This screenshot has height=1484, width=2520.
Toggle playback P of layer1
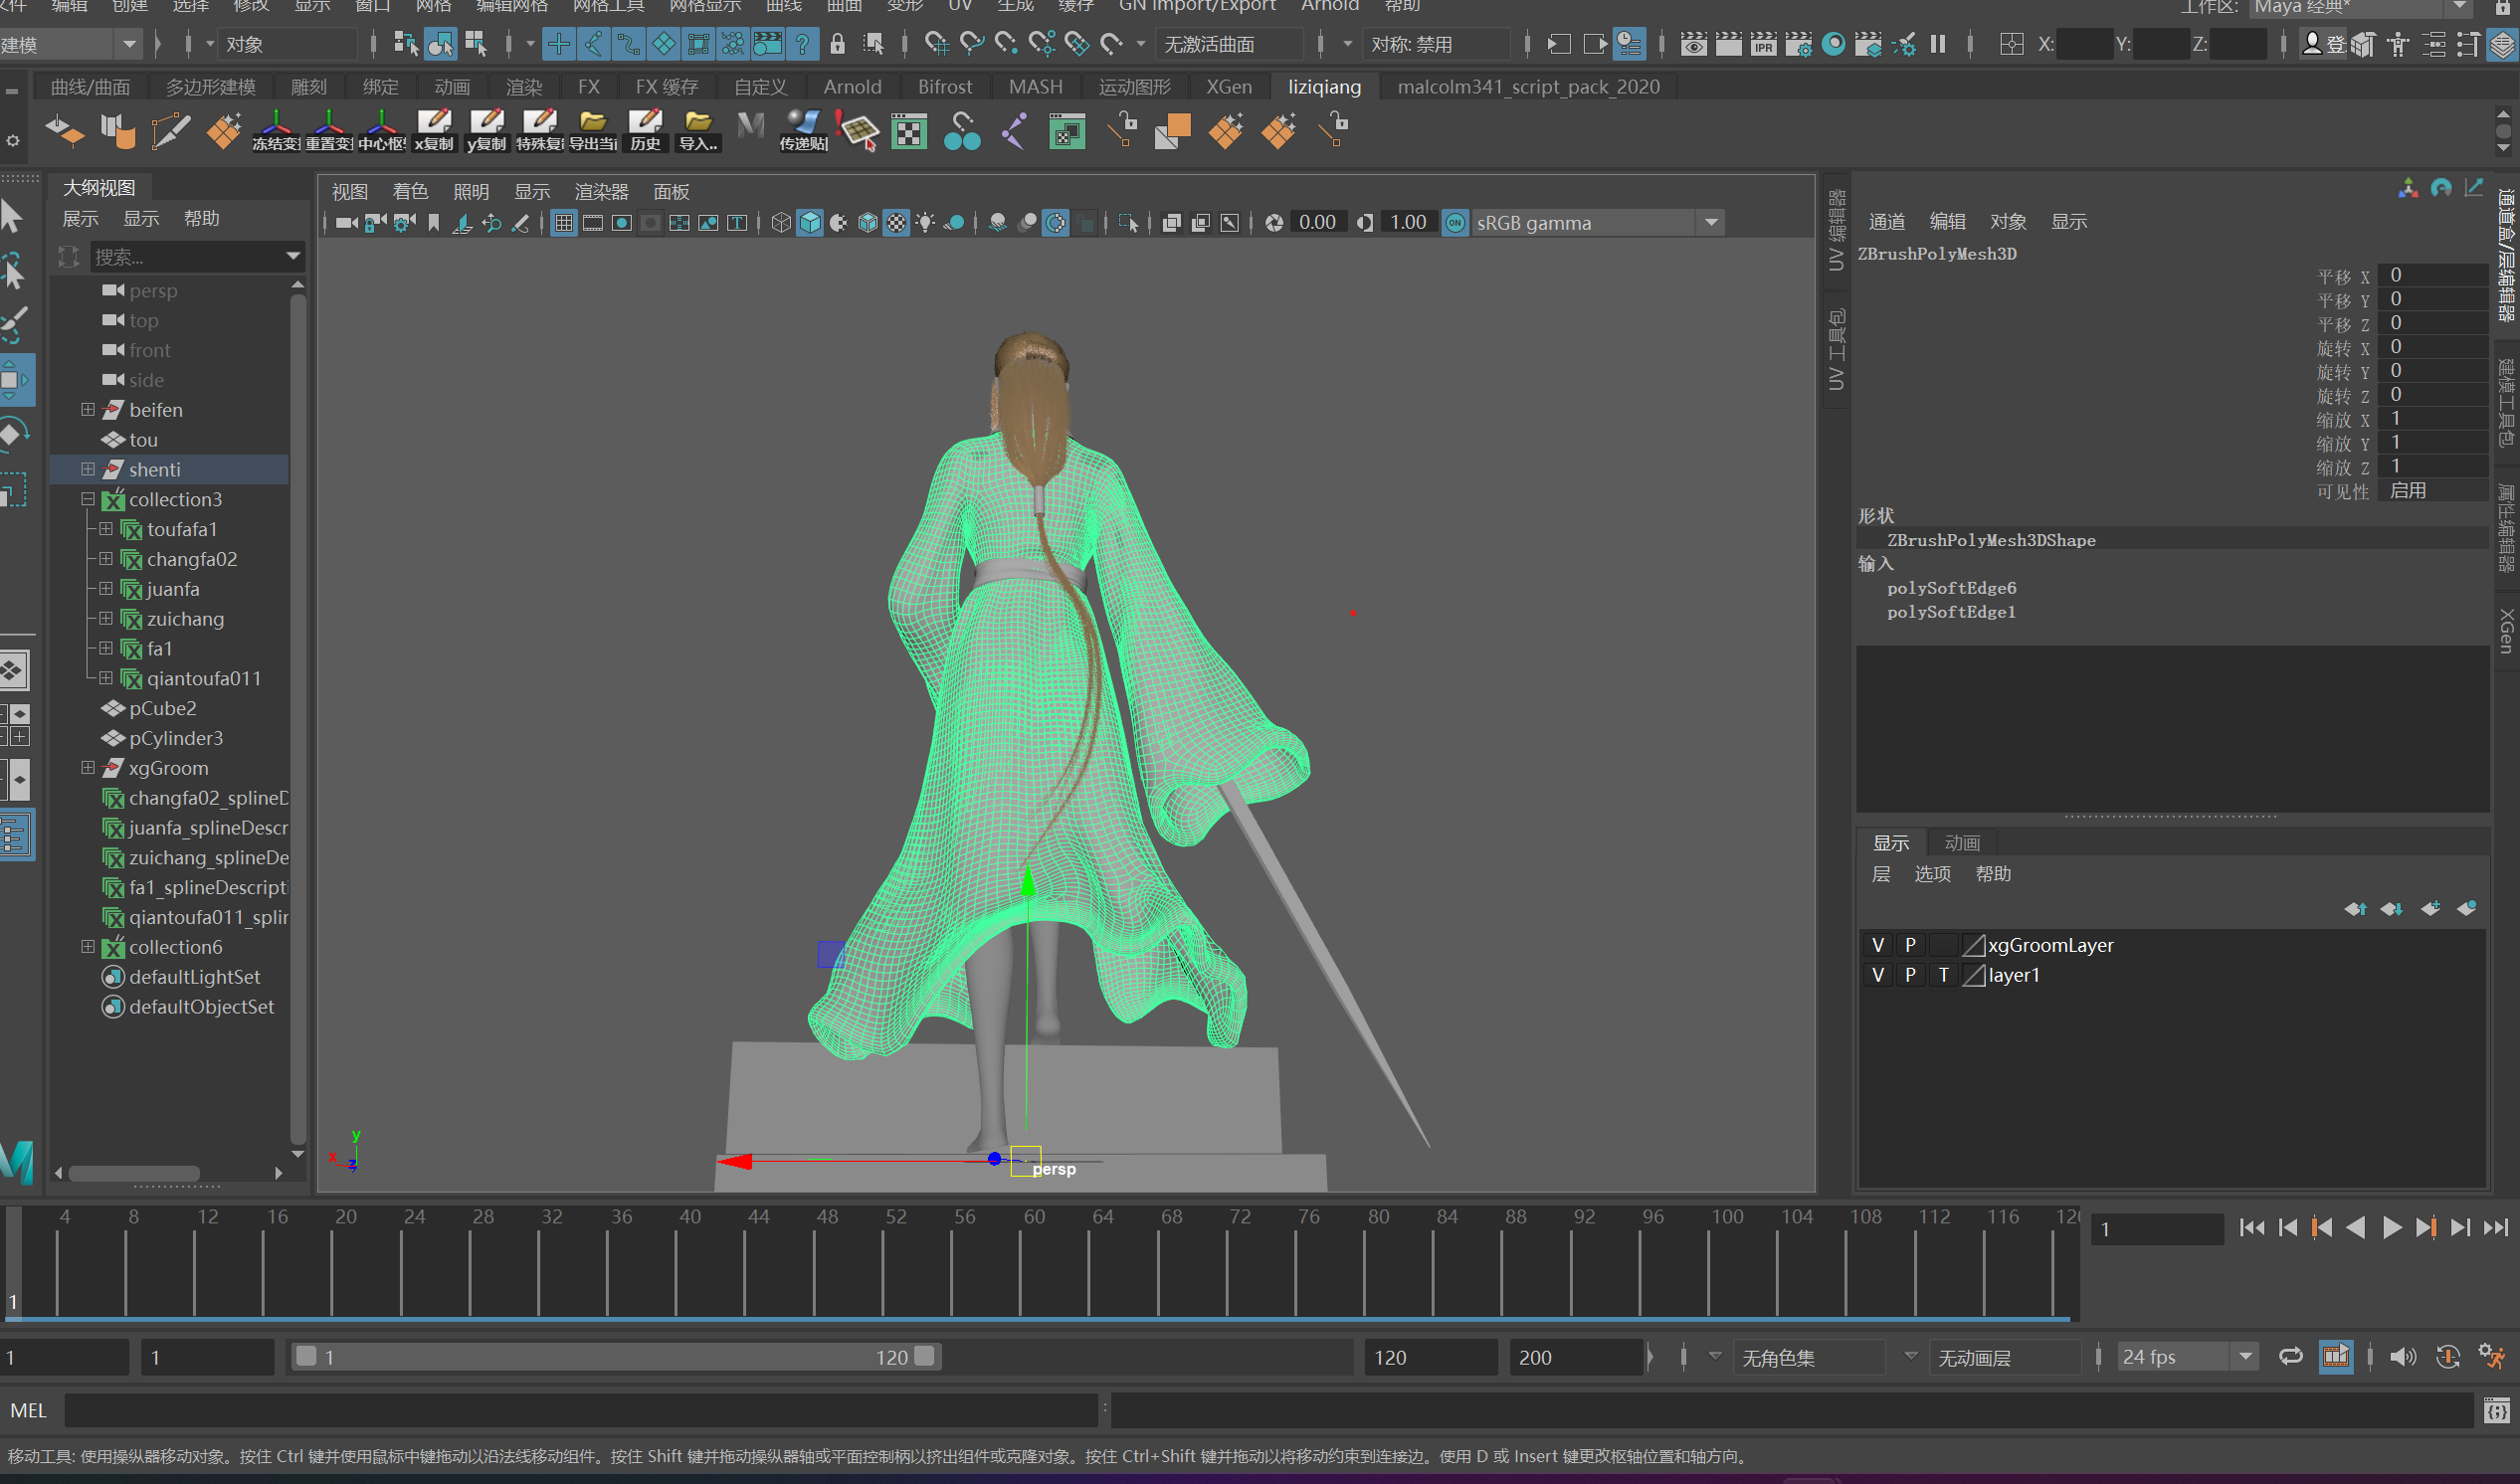tap(1910, 975)
